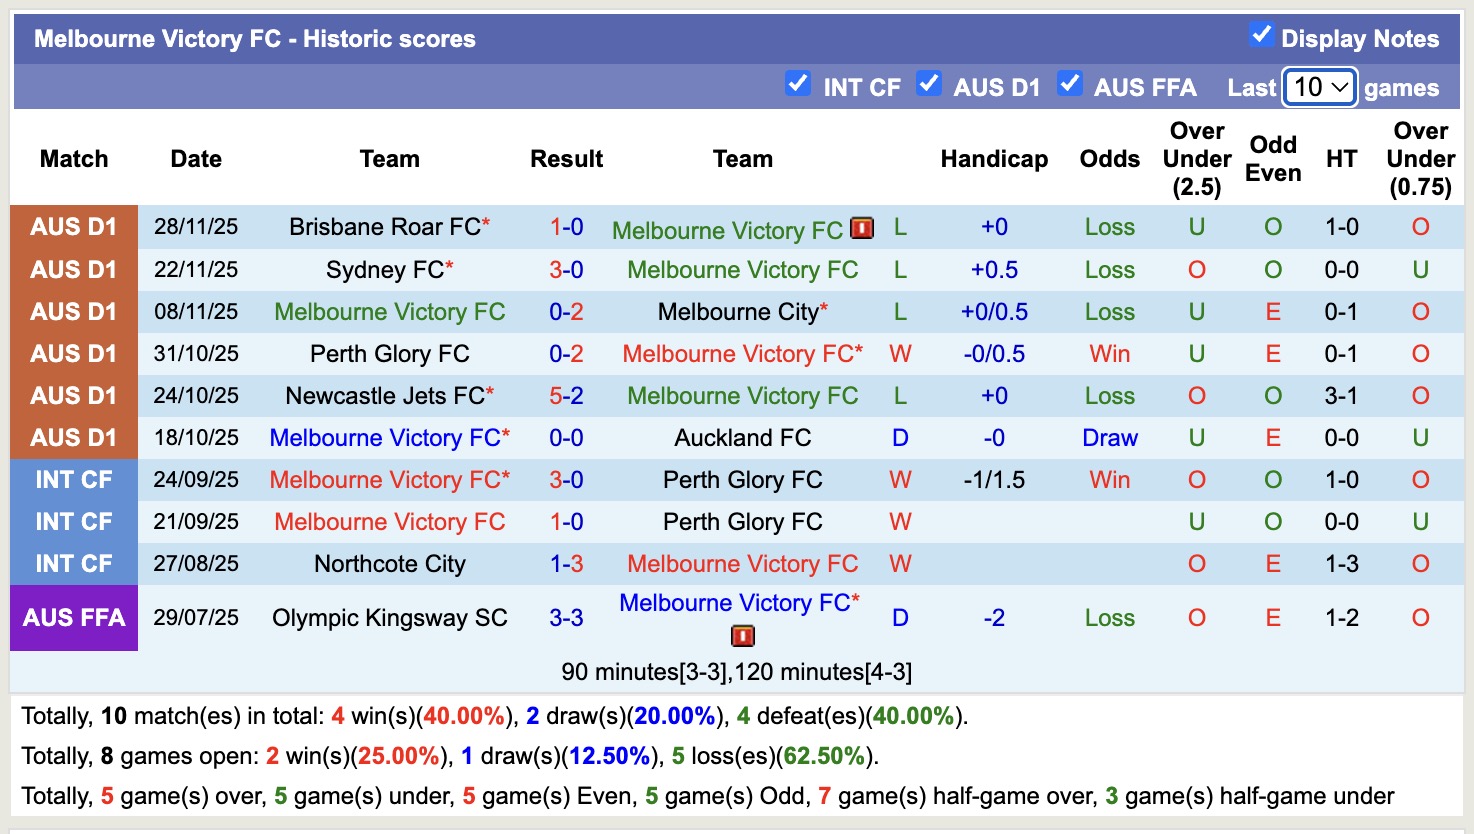Uncheck the Display Notes checkbox
Screen dimensions: 1474x834
[1260, 36]
